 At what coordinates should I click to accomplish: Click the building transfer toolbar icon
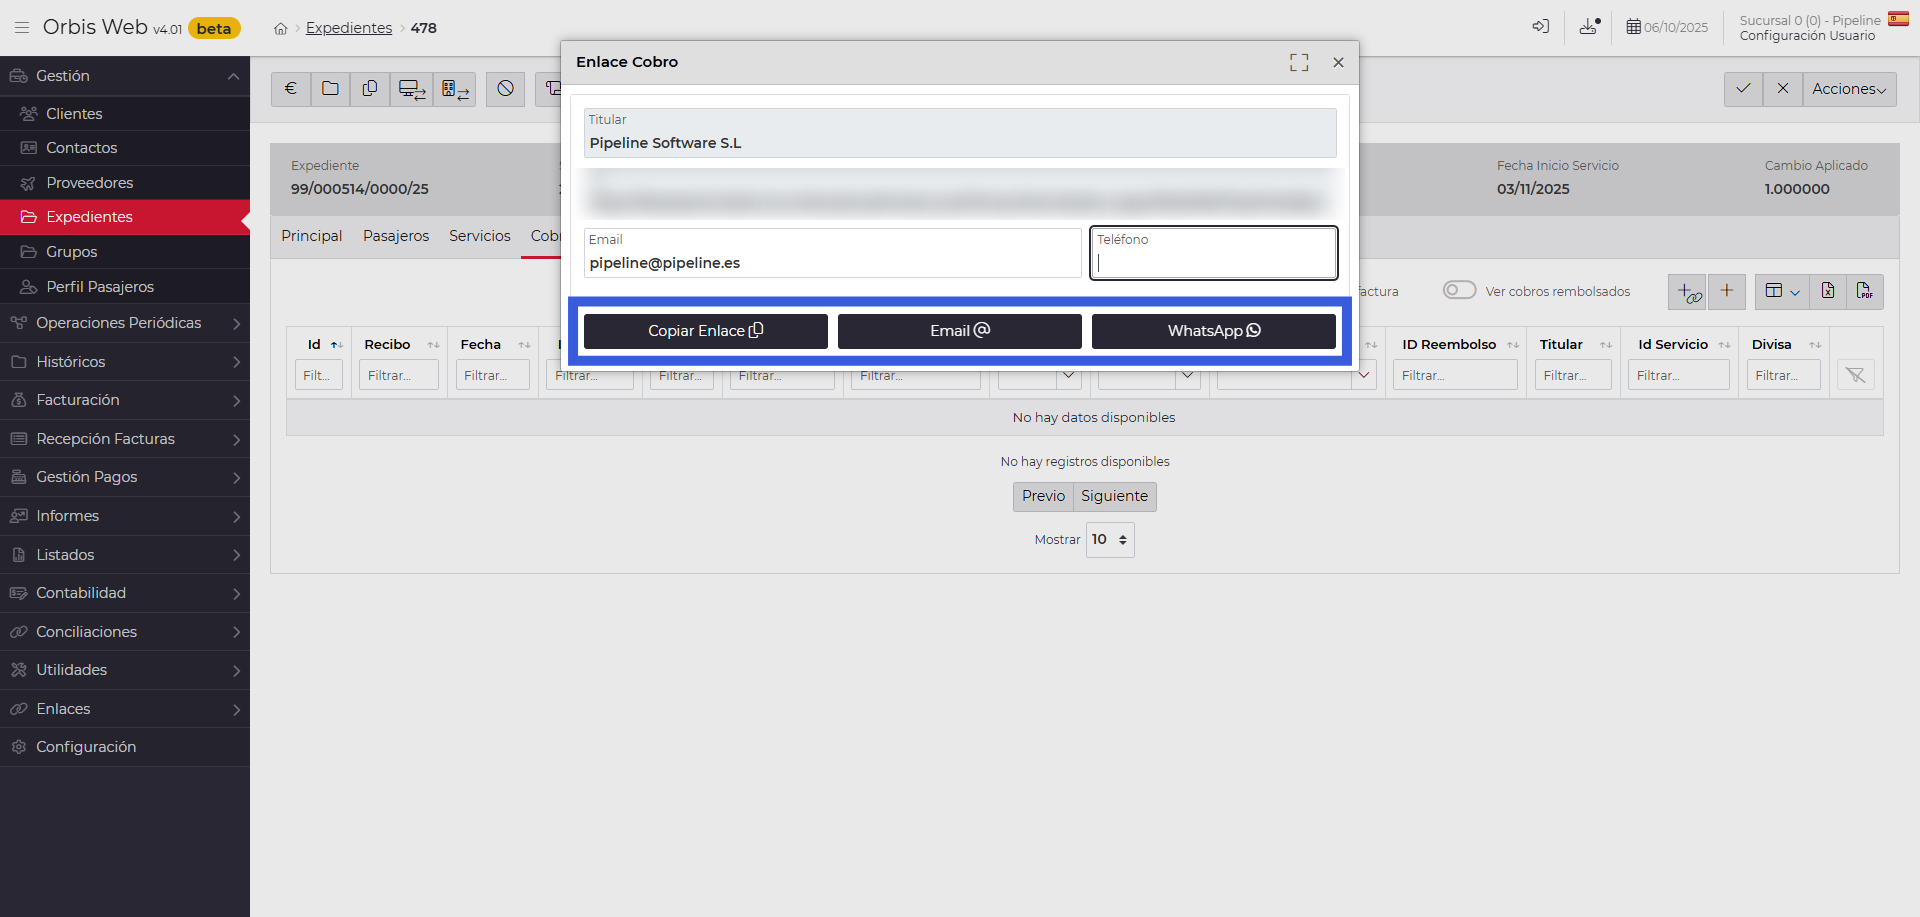455,89
